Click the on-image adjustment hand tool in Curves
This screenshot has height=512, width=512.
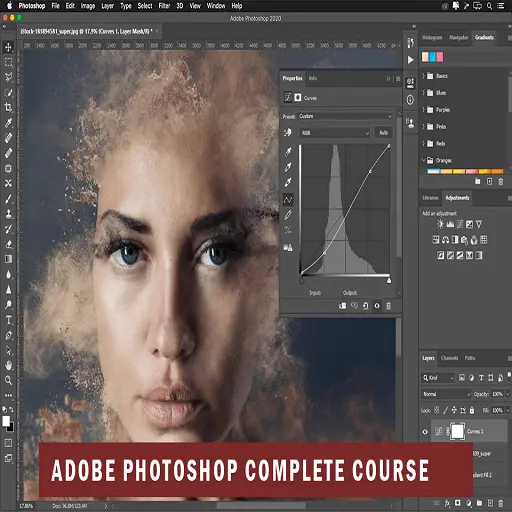pyautogui.click(x=288, y=133)
